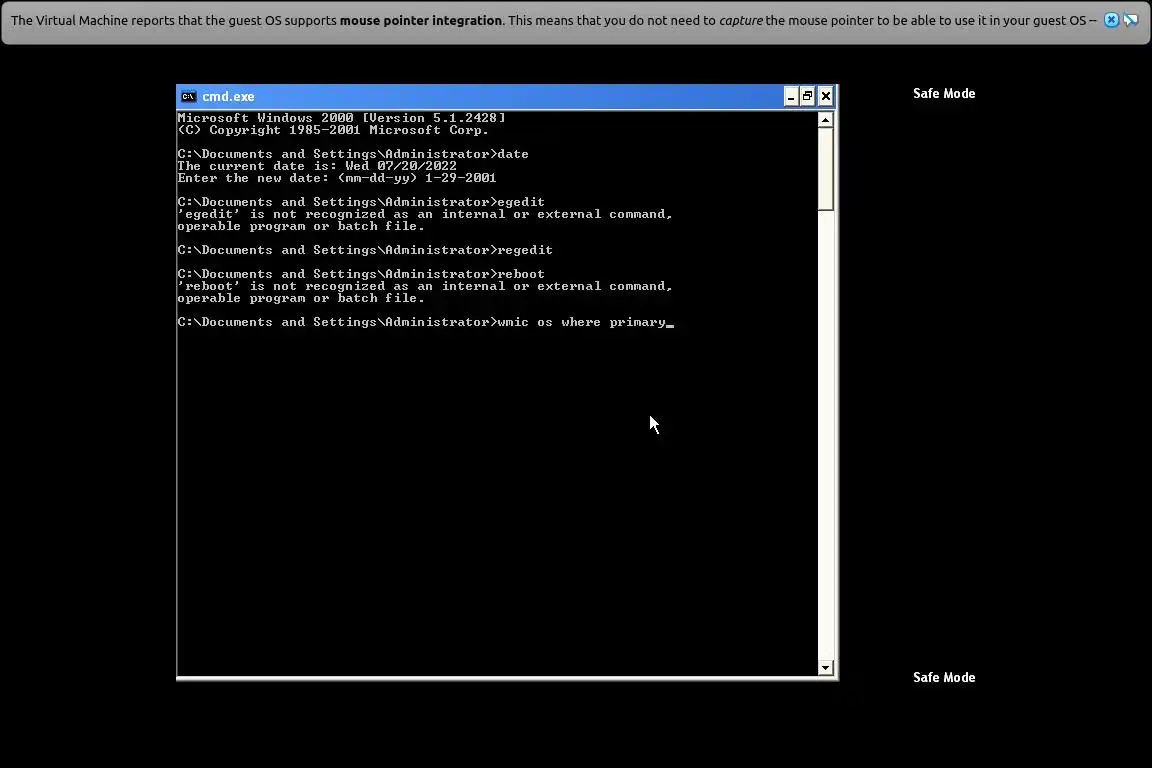Click the 'mouse pointer integration' notification text
The height and width of the screenshot is (768, 1152).
420,21
